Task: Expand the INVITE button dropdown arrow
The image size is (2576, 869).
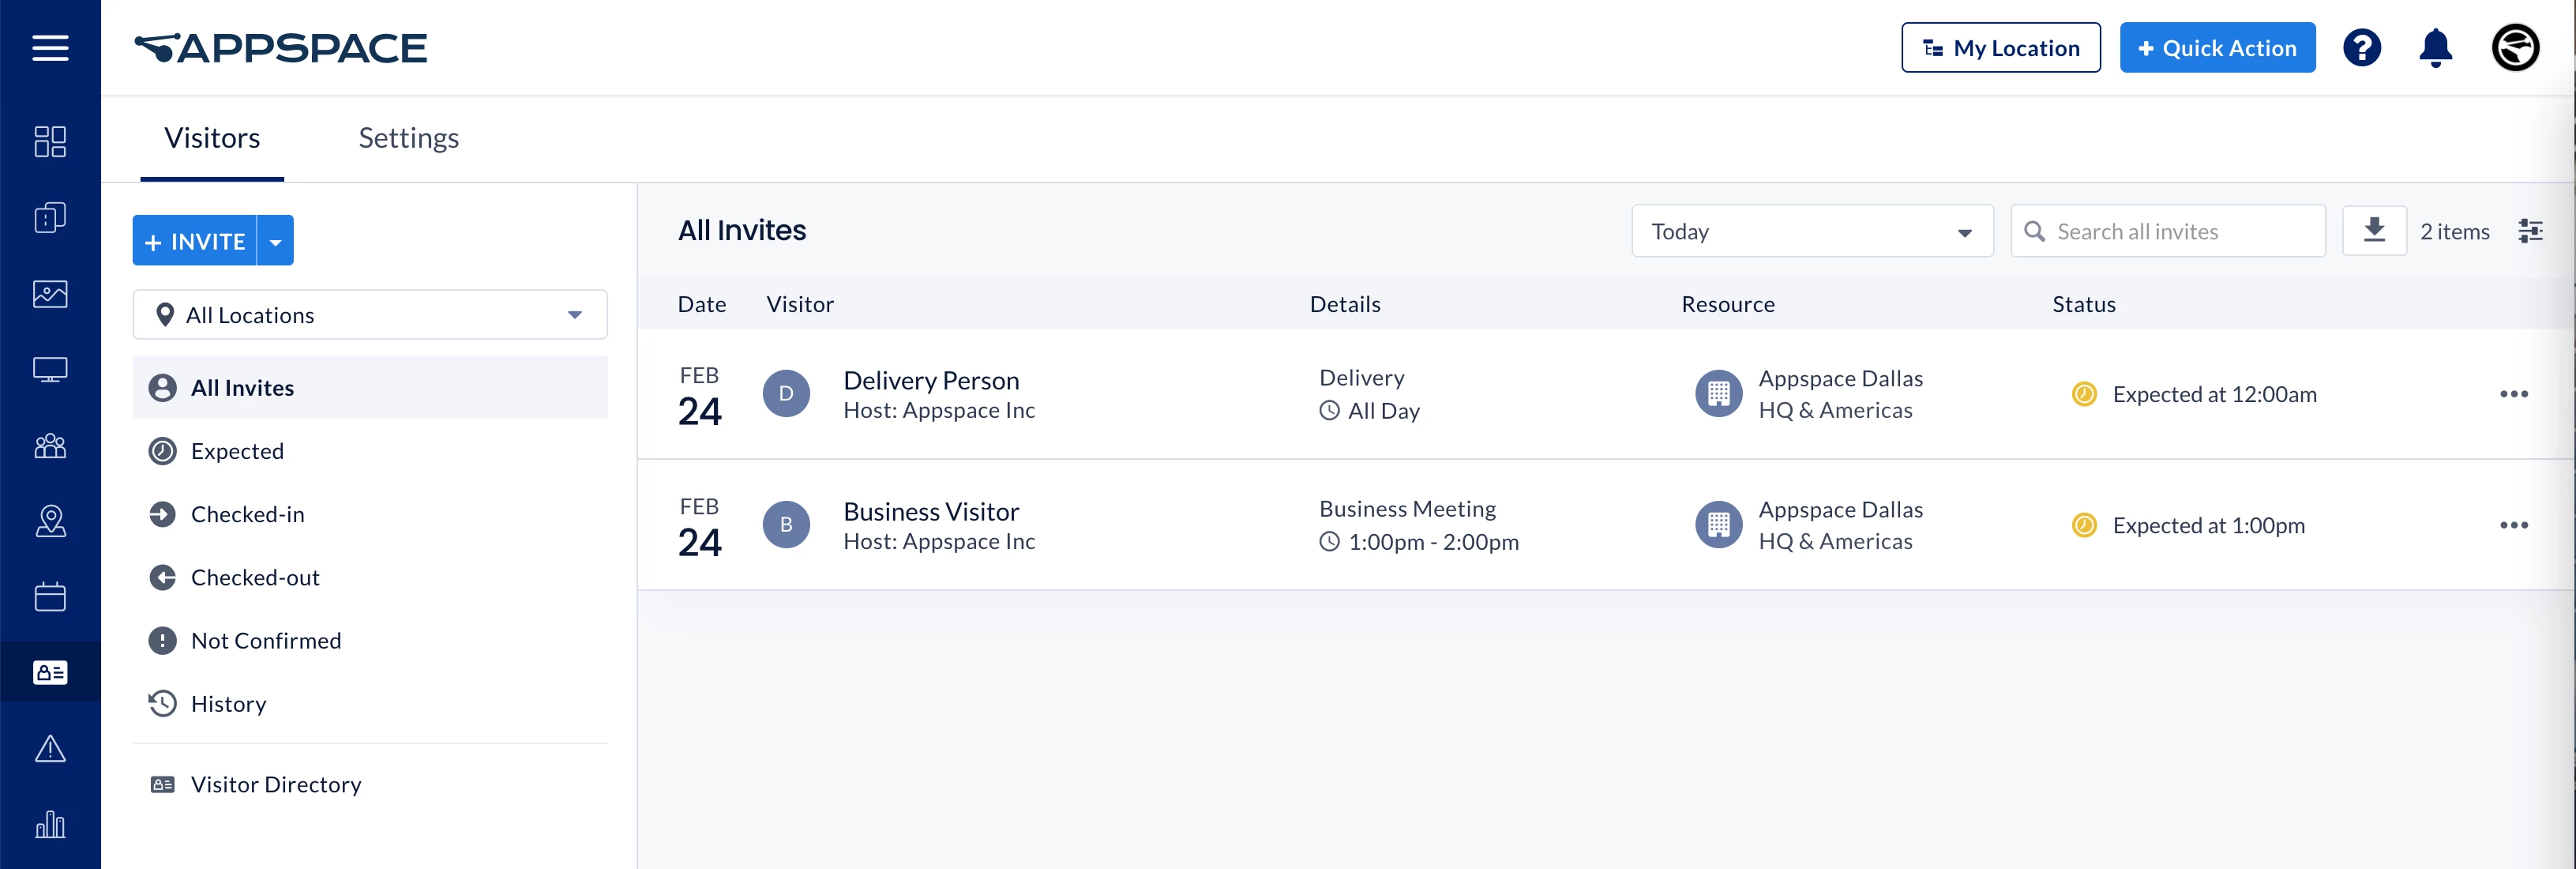Action: coord(276,241)
